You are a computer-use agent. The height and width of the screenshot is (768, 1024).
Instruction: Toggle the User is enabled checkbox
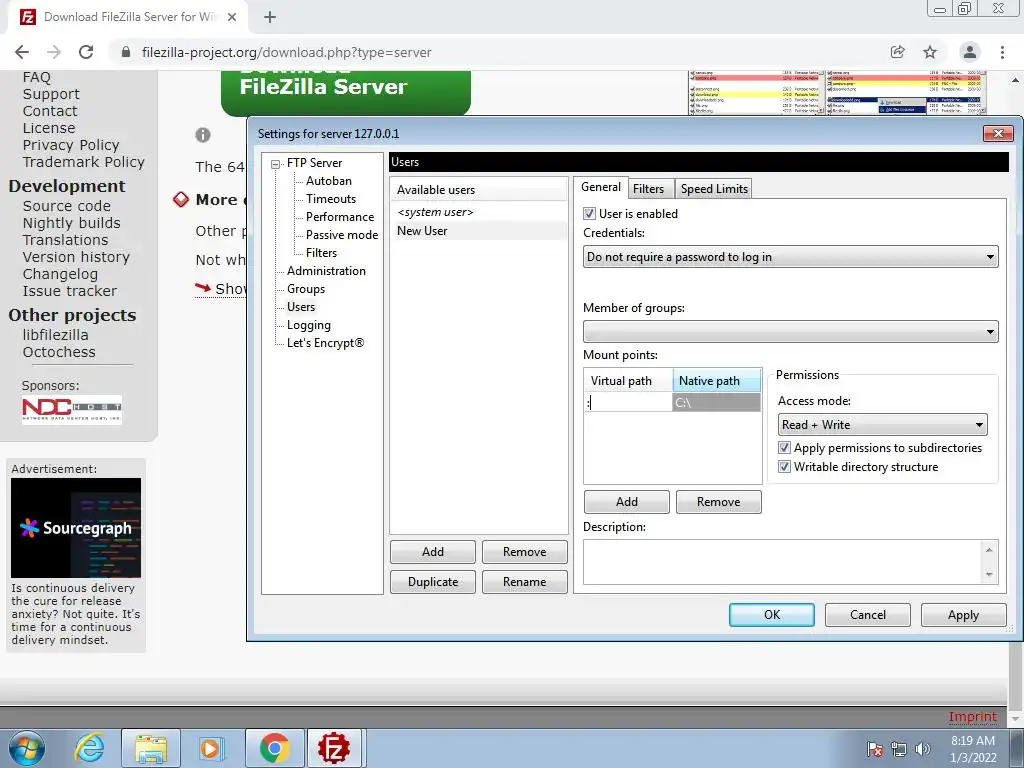(589, 214)
